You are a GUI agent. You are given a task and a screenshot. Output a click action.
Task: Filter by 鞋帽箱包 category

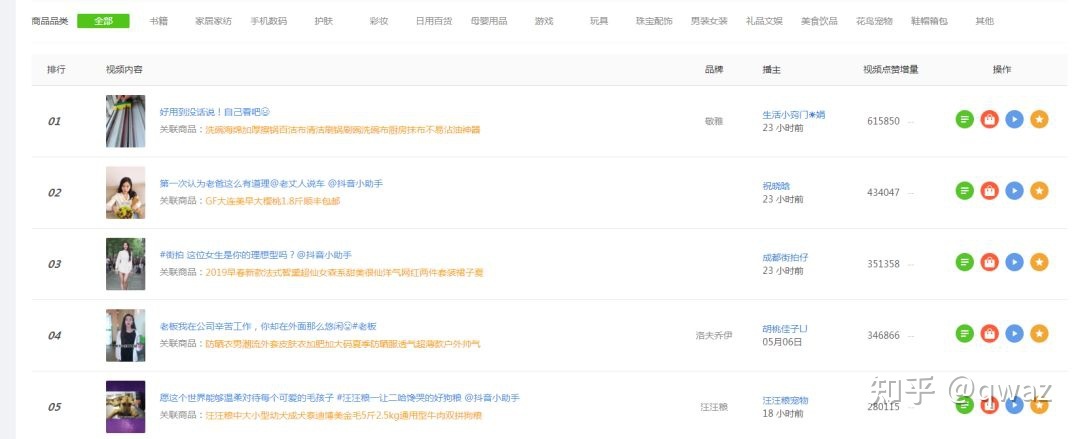click(930, 21)
